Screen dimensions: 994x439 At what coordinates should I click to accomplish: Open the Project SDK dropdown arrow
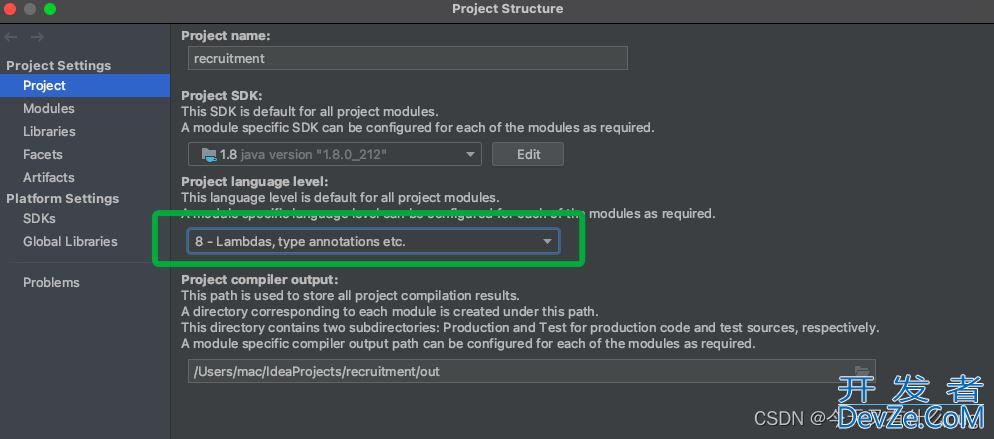tap(470, 154)
